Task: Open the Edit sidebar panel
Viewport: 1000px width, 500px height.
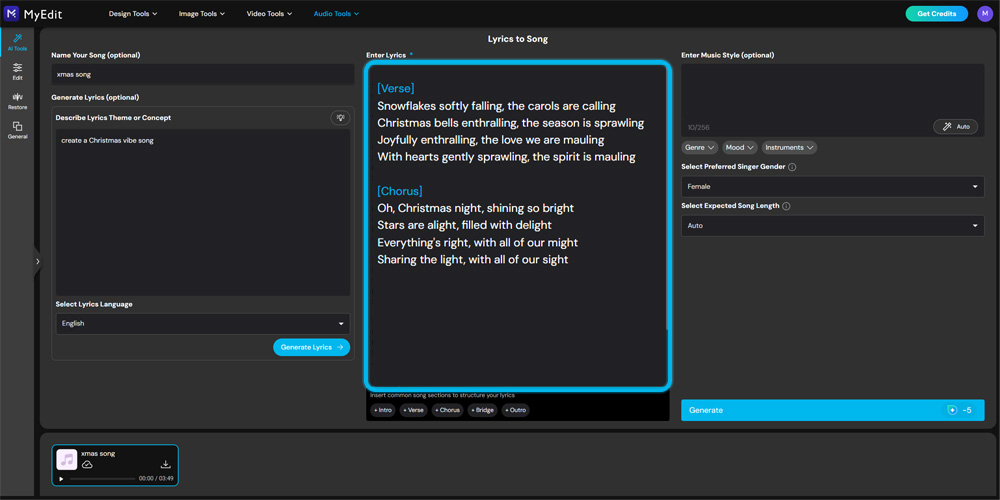Action: tap(17, 71)
